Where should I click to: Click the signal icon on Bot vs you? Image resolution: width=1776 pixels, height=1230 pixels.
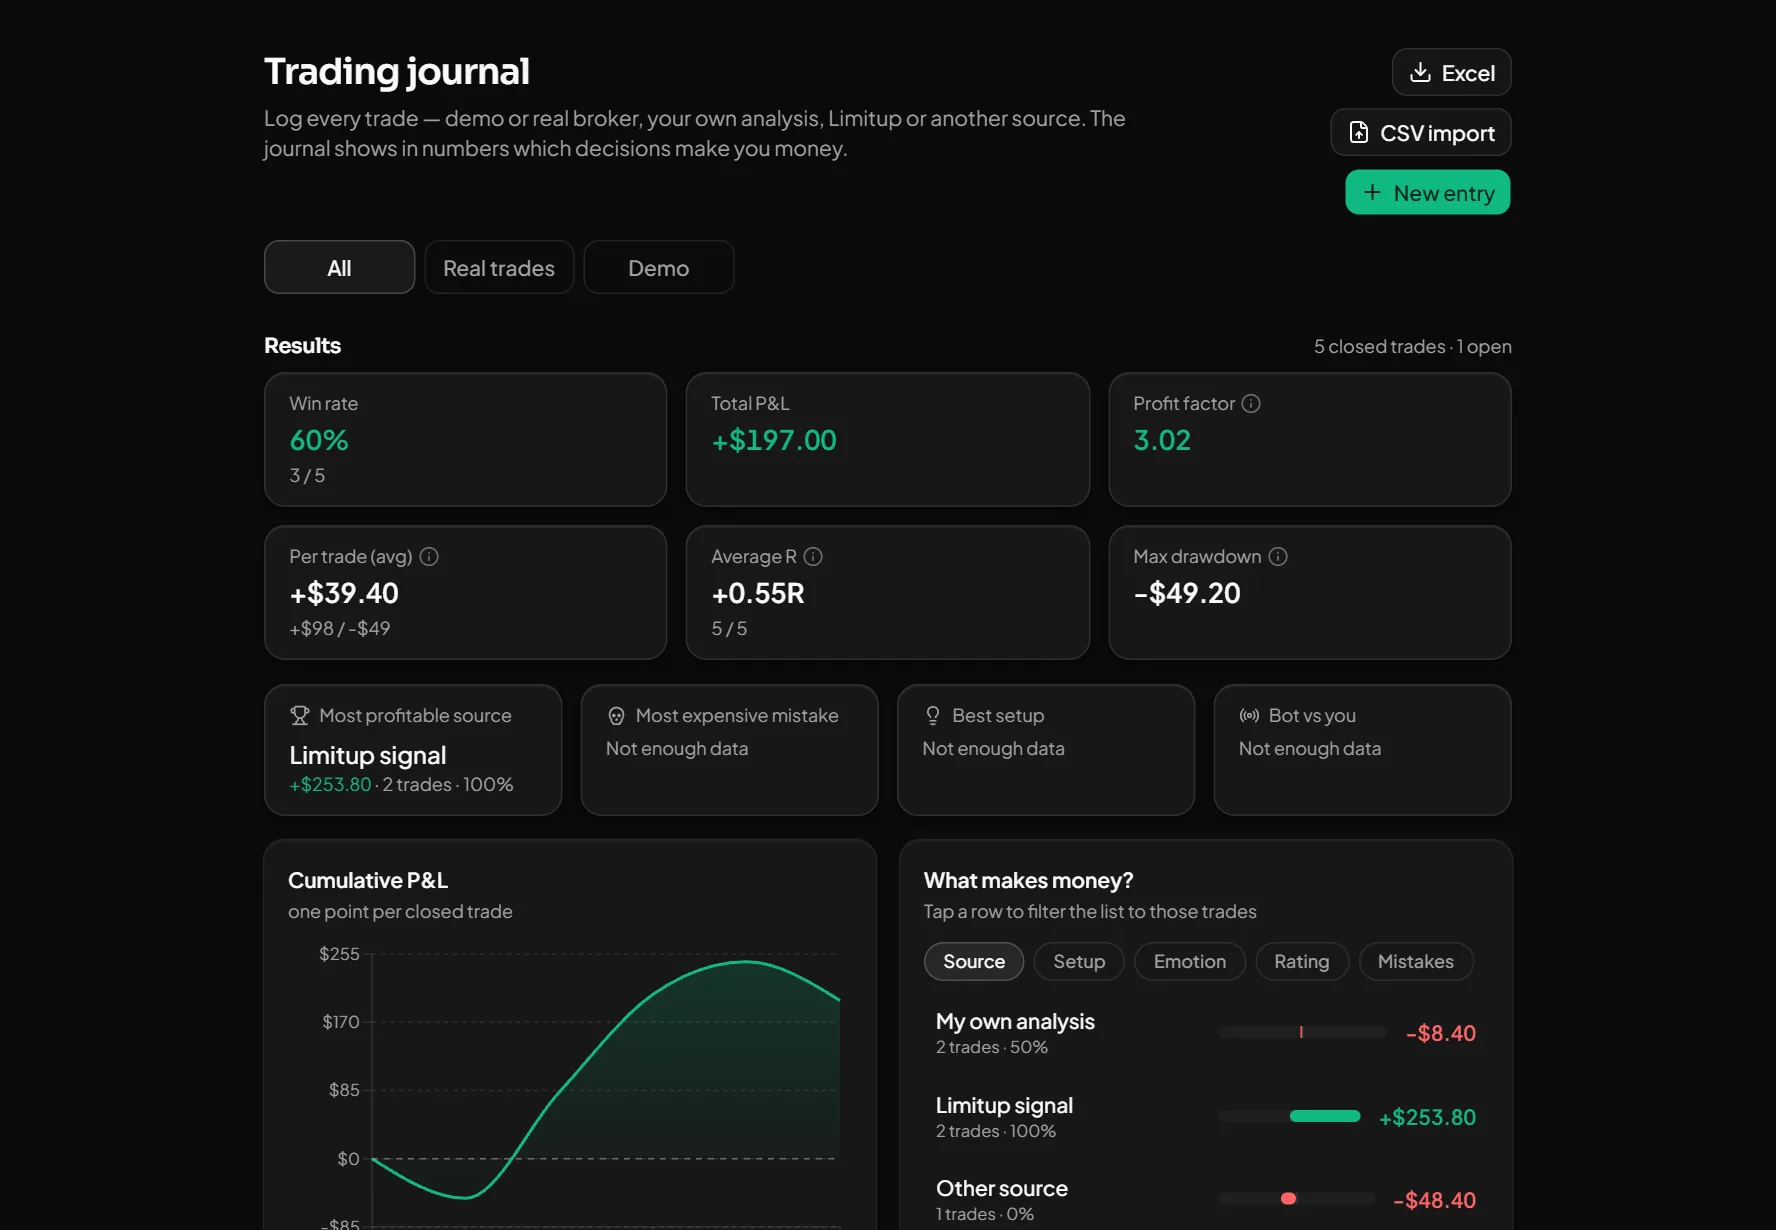tap(1249, 715)
